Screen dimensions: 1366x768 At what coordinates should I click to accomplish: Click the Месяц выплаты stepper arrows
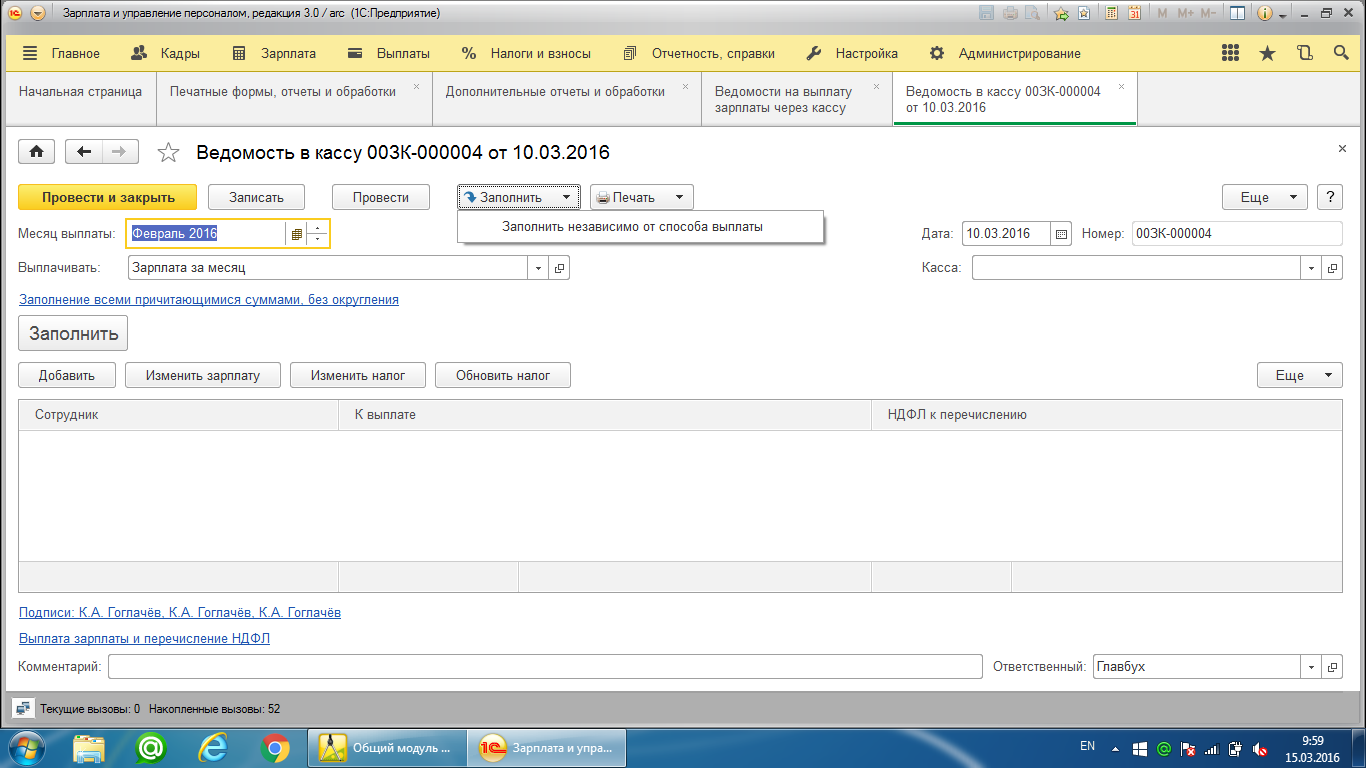pyautogui.click(x=318, y=234)
